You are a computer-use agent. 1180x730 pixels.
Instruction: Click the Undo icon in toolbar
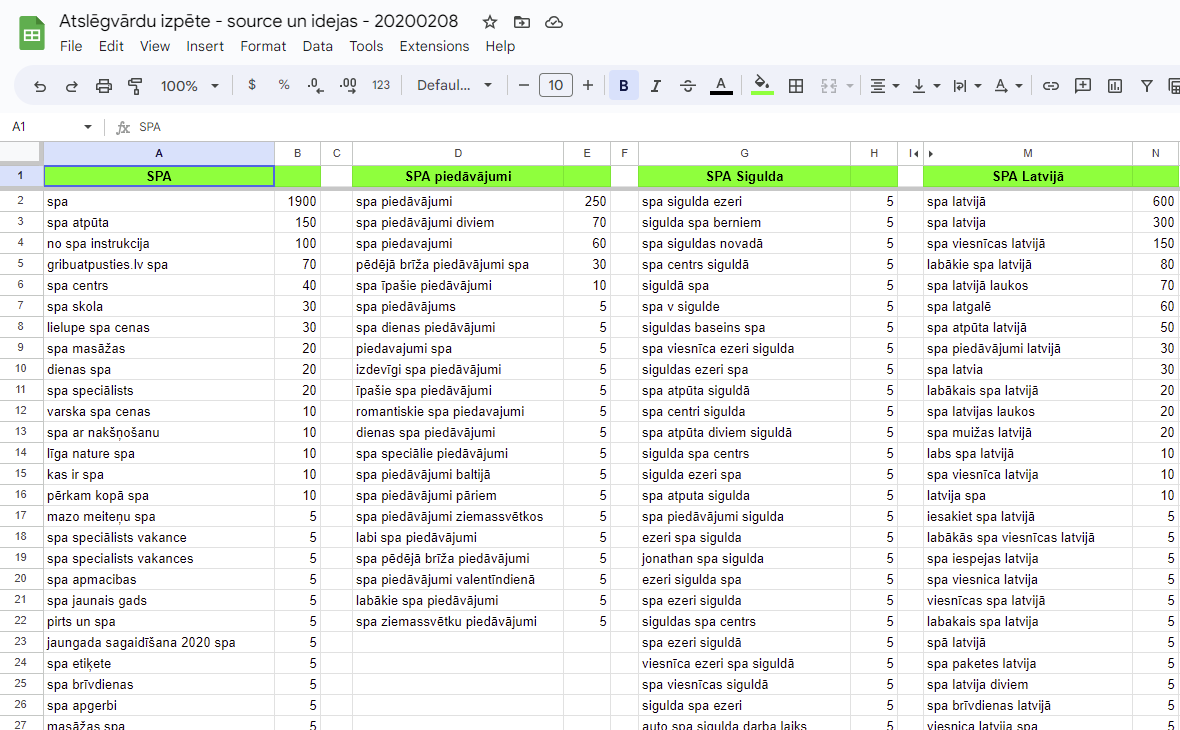(40, 86)
